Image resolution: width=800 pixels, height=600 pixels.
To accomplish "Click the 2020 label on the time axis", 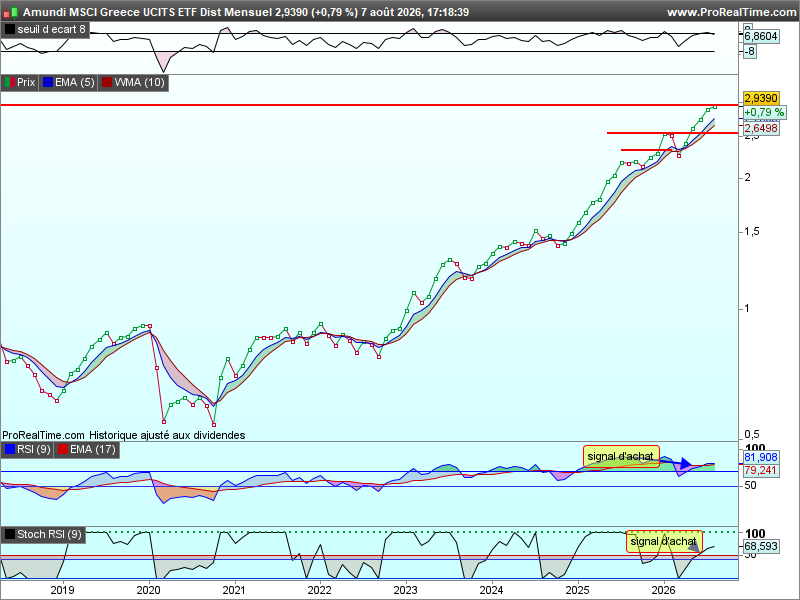I will (x=148, y=590).
